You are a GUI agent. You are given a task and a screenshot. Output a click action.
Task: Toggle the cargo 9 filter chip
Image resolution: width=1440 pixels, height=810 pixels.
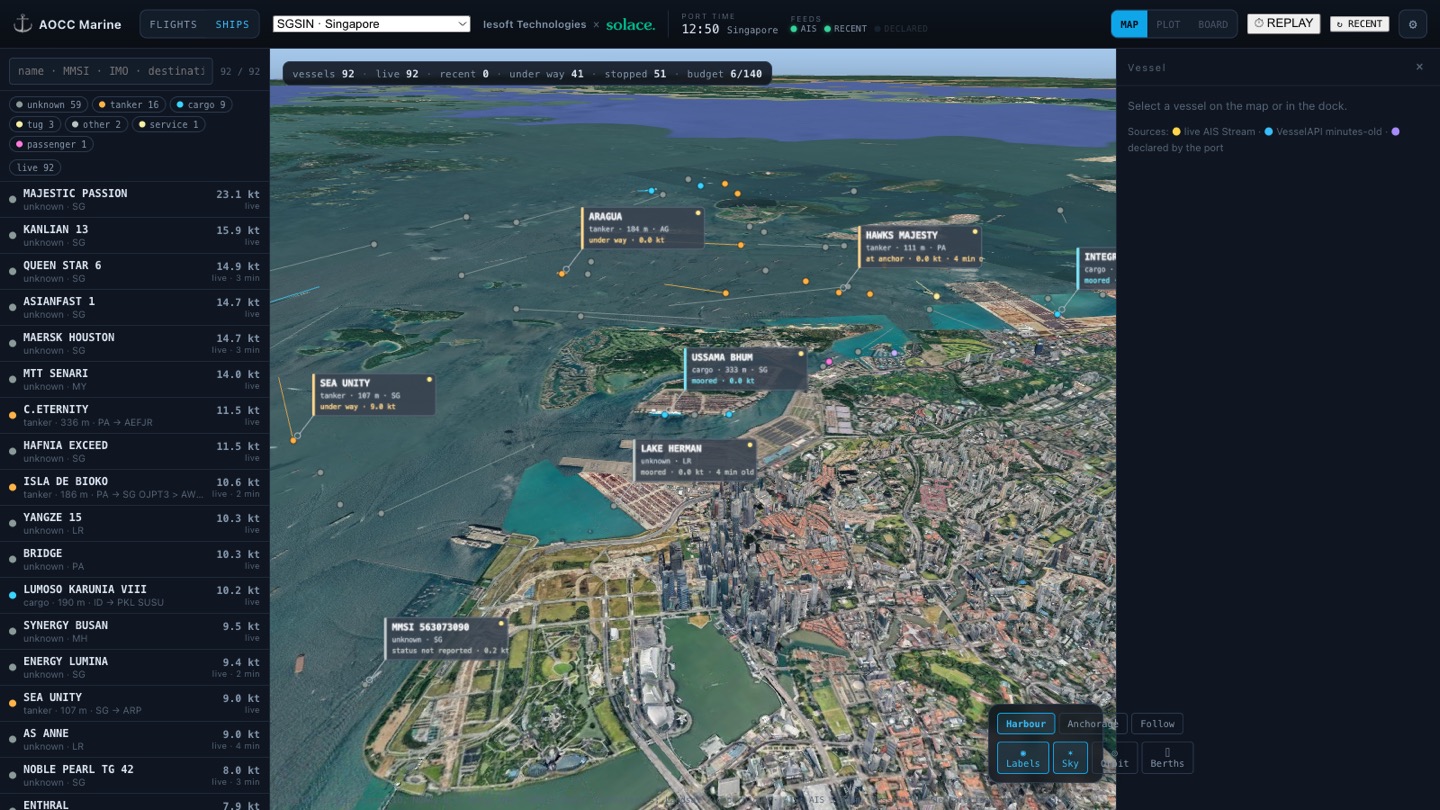tap(201, 104)
